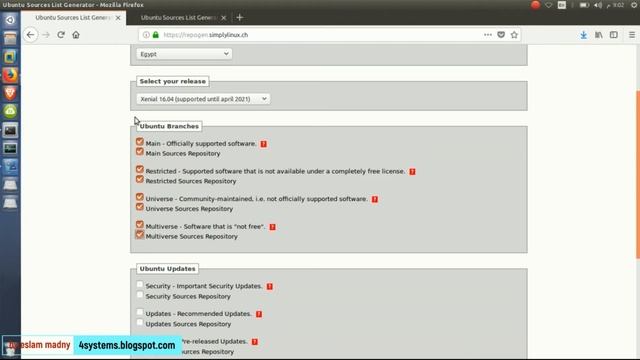This screenshot has height=360, width=640.
Task: Enable Updates Sources Repository
Action: 140,322
